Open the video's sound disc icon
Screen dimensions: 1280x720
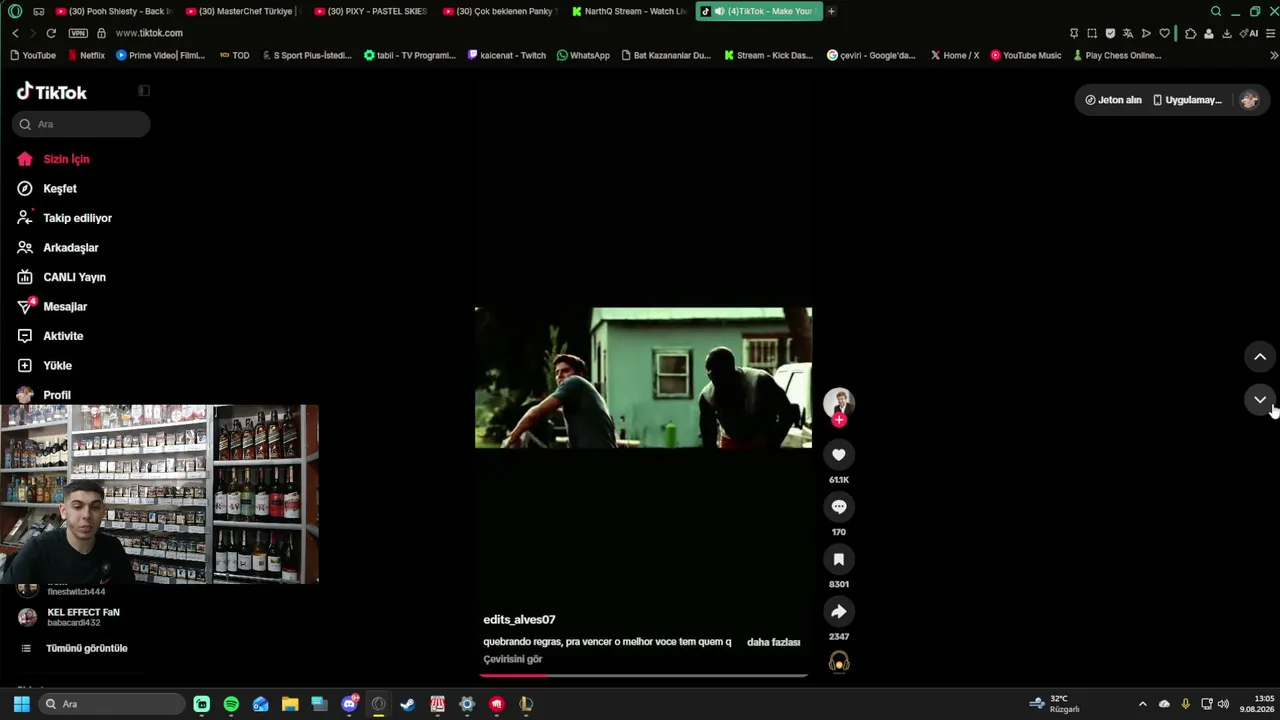click(839, 662)
